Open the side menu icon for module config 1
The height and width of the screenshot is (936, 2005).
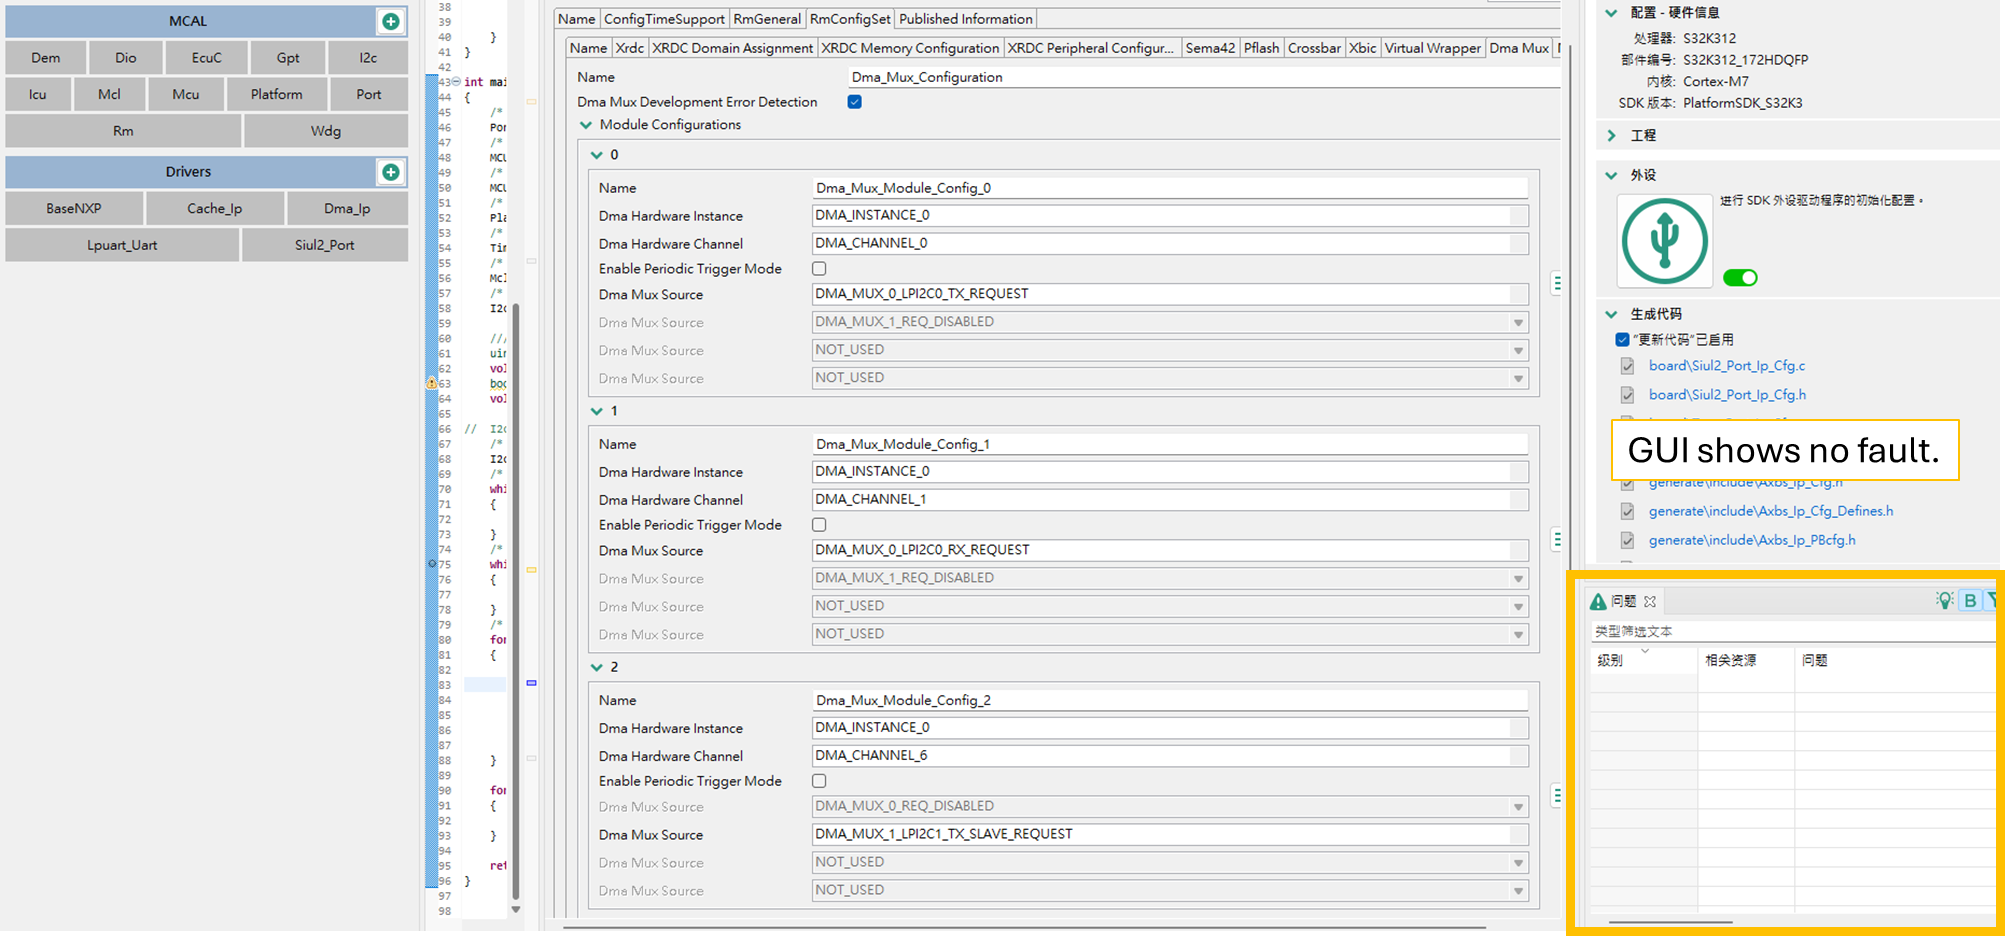click(x=1557, y=539)
